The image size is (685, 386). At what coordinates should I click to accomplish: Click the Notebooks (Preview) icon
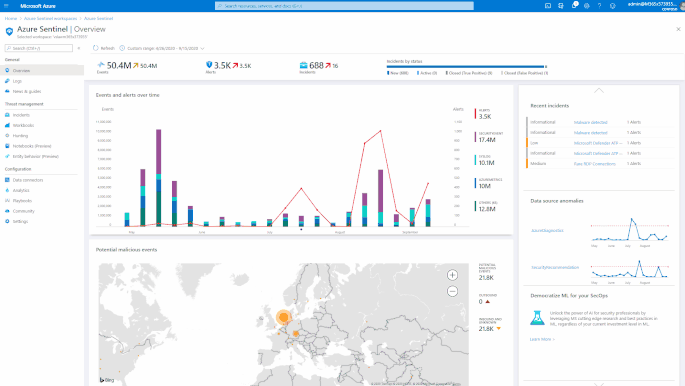click(x=7, y=146)
